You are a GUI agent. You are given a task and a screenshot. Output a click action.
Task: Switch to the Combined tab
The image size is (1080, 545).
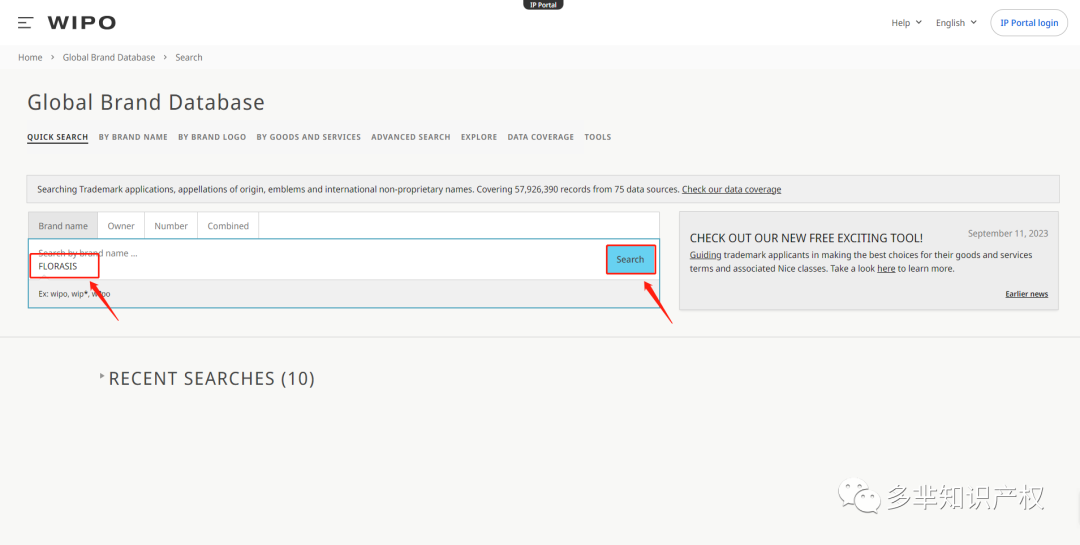pos(228,225)
